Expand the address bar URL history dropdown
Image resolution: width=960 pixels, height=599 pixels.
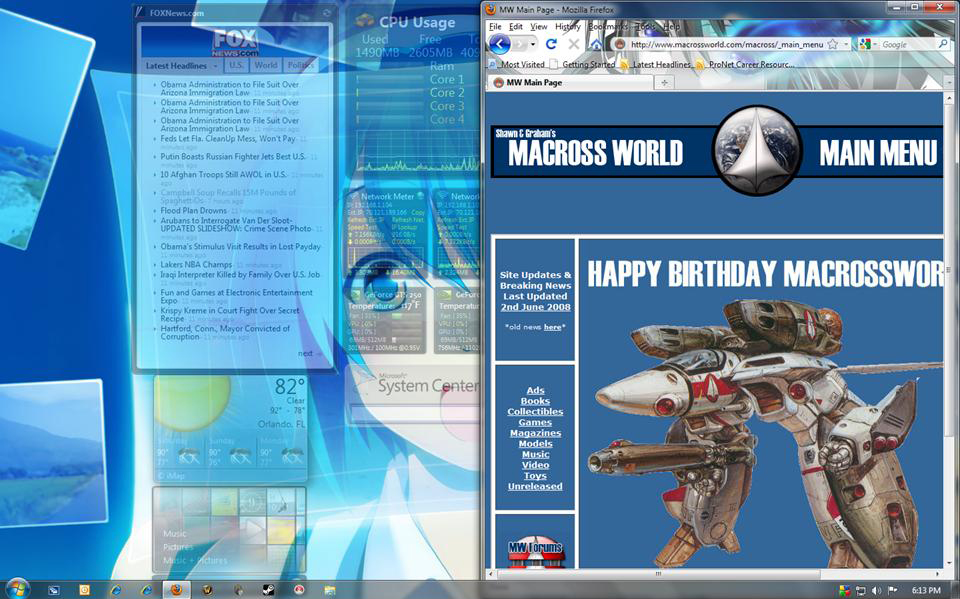click(x=846, y=44)
